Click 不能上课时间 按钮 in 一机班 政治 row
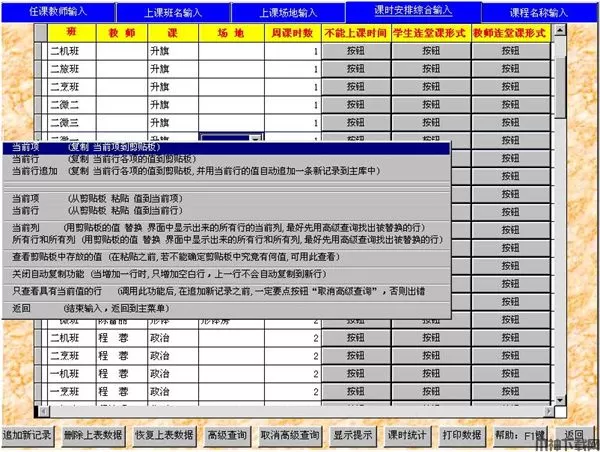The height and width of the screenshot is (452, 600). tap(356, 374)
